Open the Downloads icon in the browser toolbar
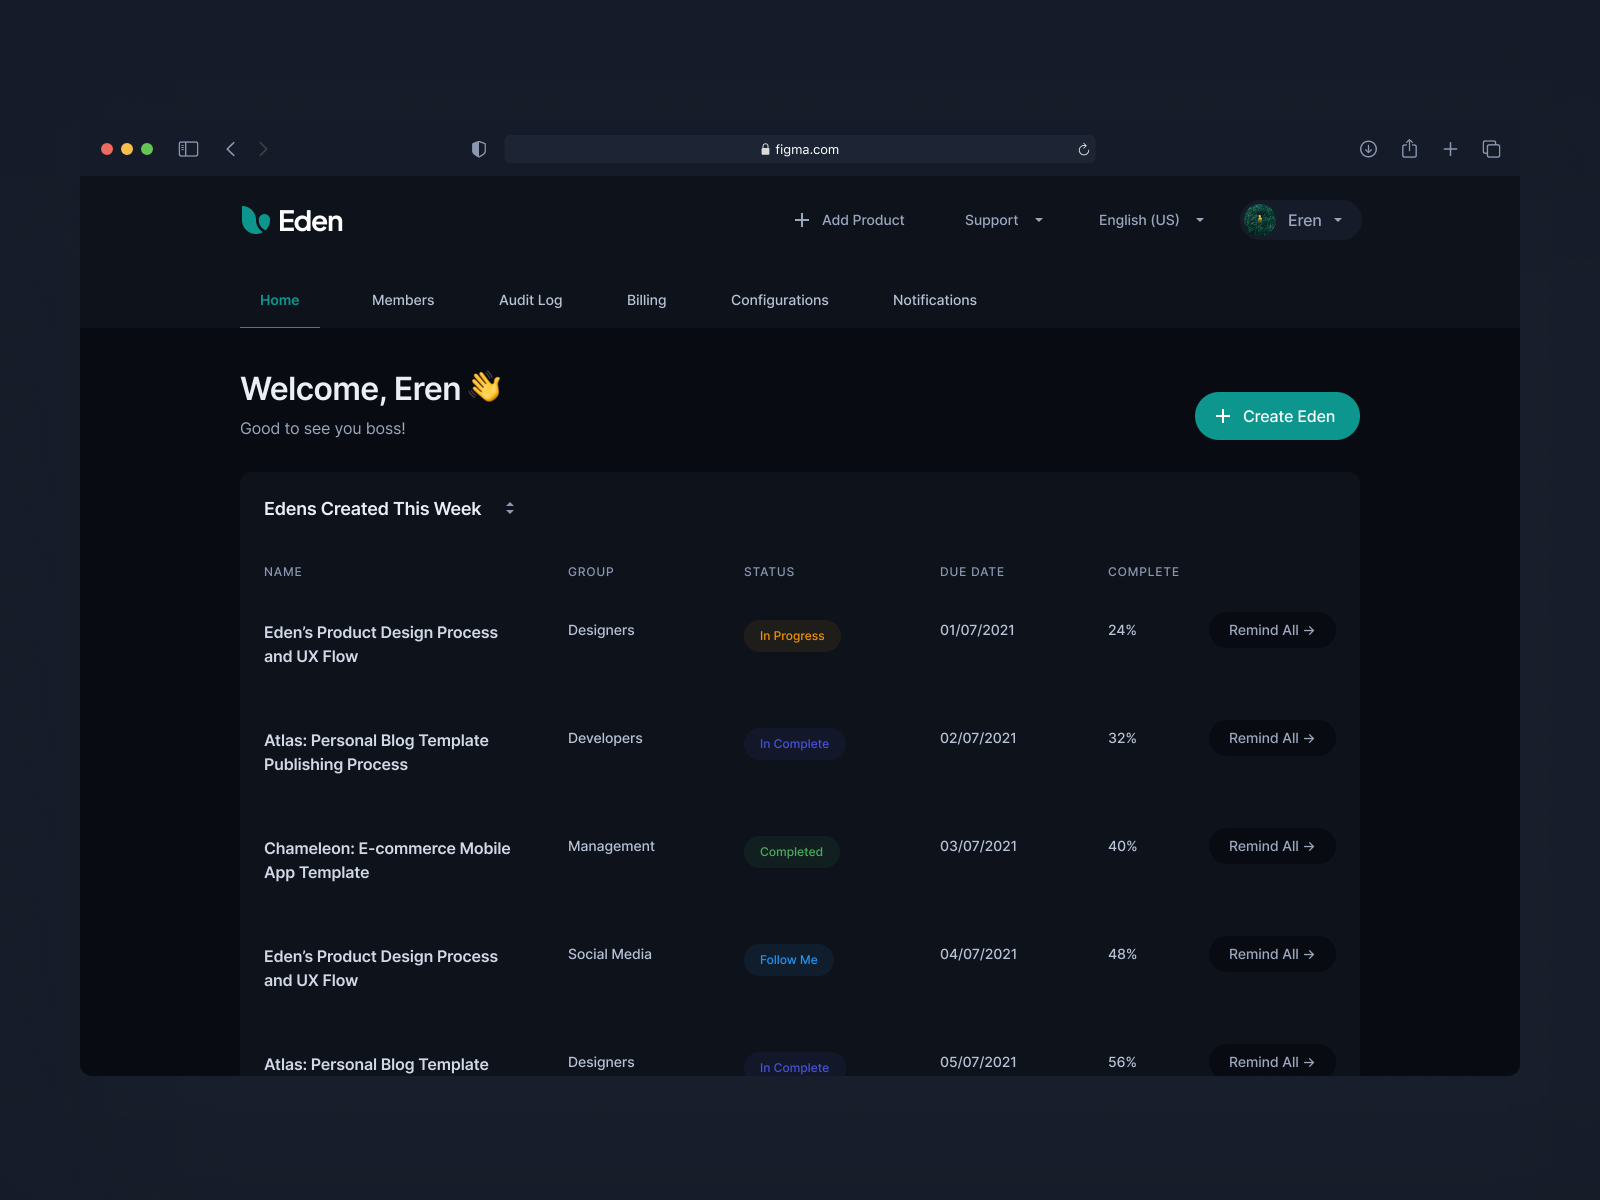1600x1200 pixels. (1368, 148)
